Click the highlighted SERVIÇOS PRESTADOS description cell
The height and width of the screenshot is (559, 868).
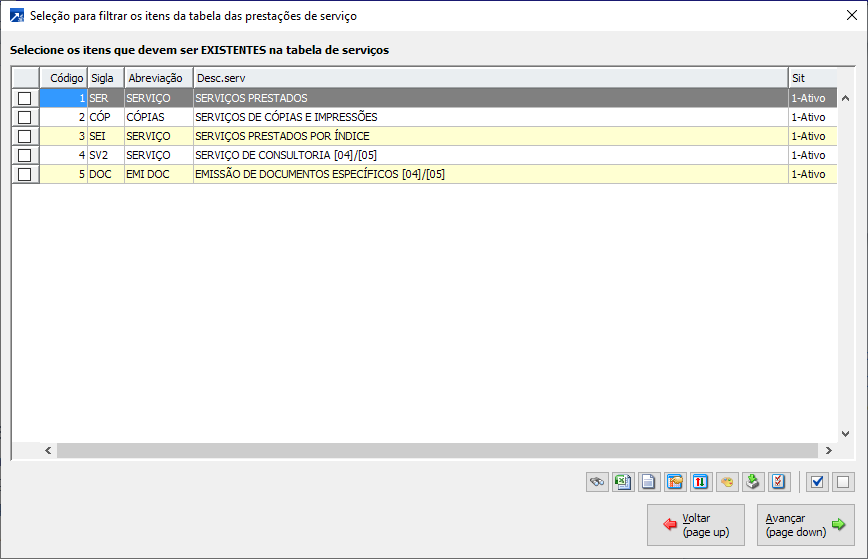(490, 98)
